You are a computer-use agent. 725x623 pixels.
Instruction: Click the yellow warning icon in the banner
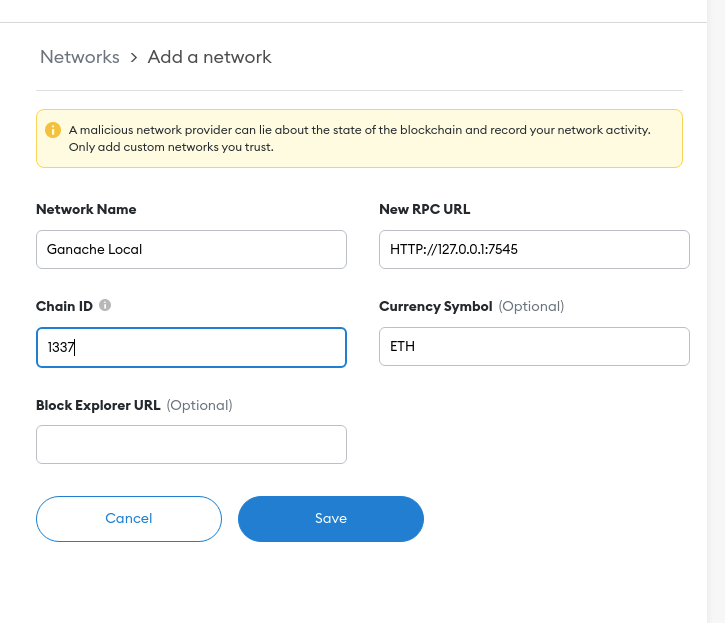[53, 130]
